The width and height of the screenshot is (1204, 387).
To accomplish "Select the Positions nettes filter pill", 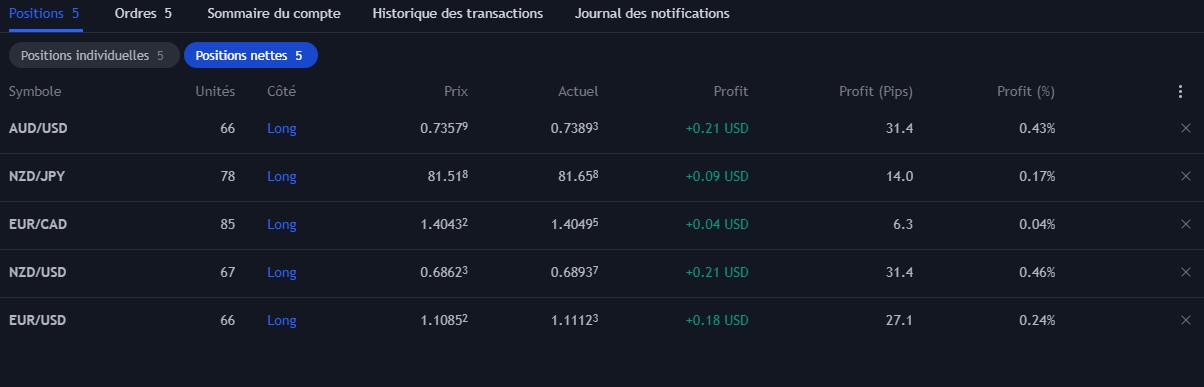I will [x=251, y=55].
